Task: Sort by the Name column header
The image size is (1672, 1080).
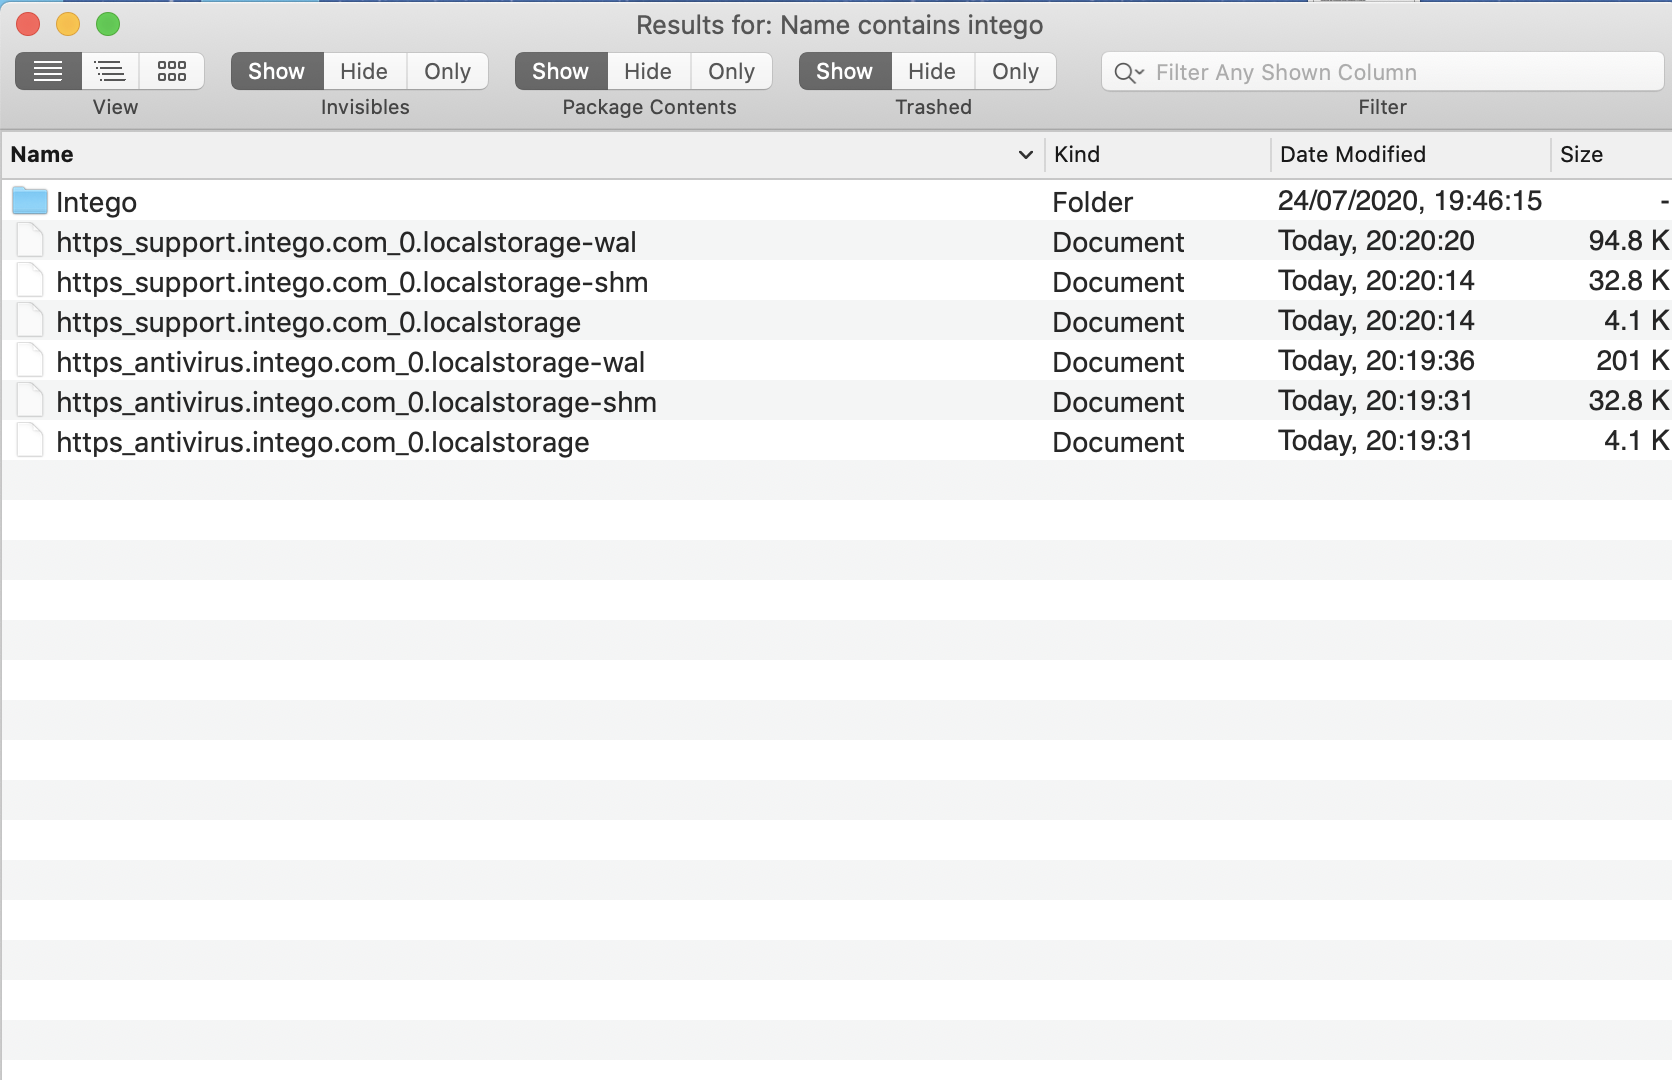Action: [522, 154]
